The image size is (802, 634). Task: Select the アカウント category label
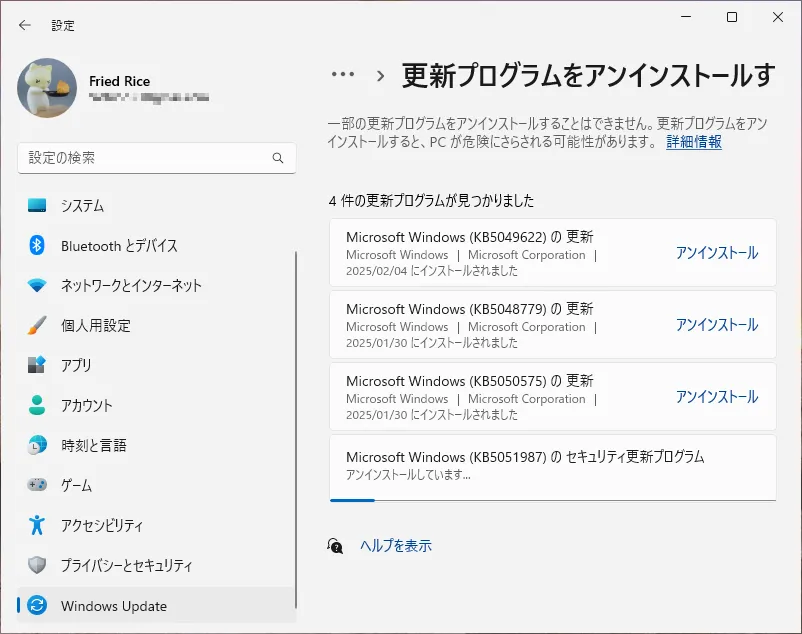pos(86,405)
